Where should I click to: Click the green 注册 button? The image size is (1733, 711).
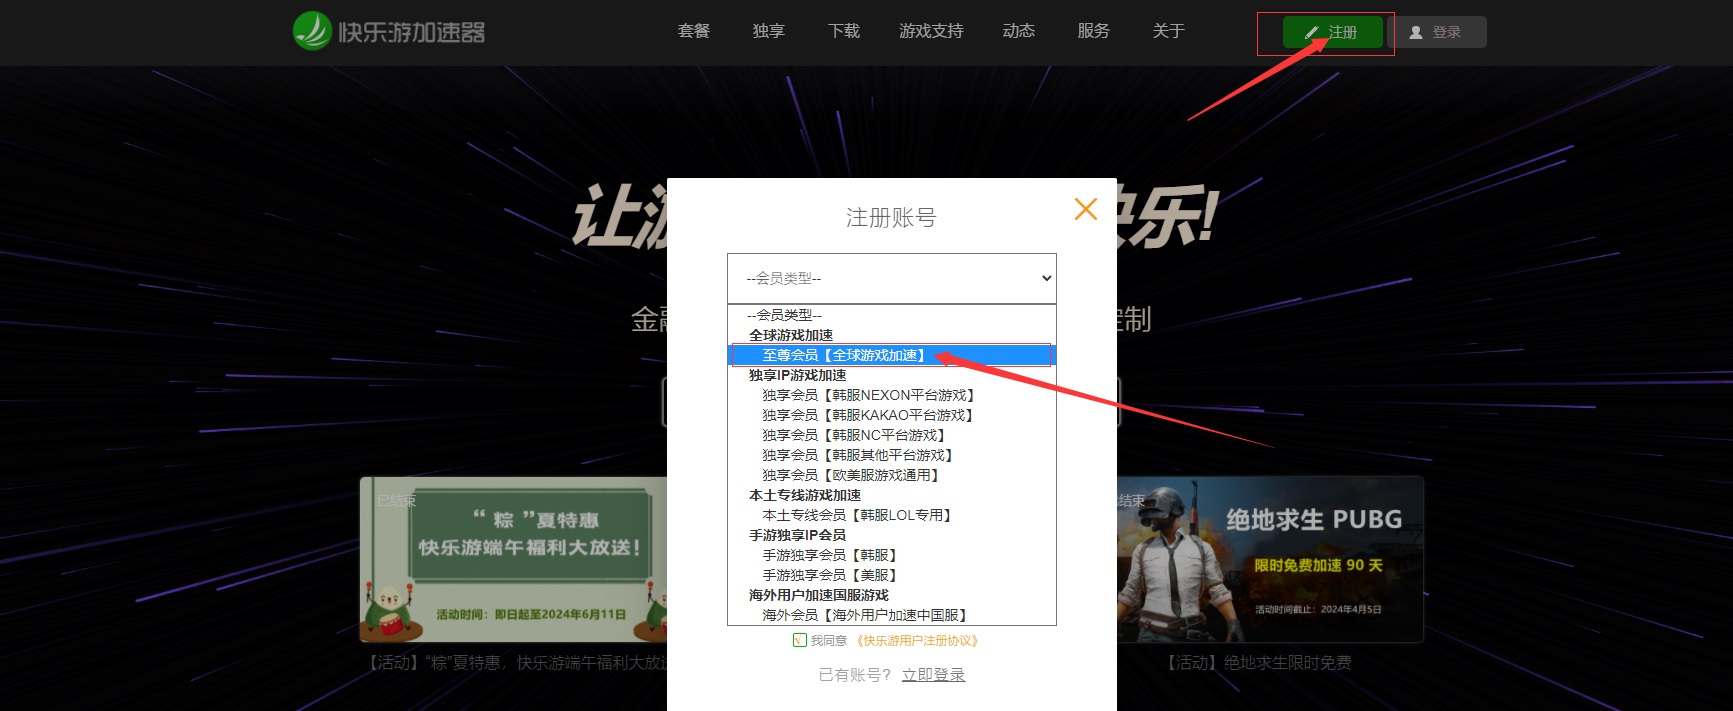click(x=1332, y=32)
